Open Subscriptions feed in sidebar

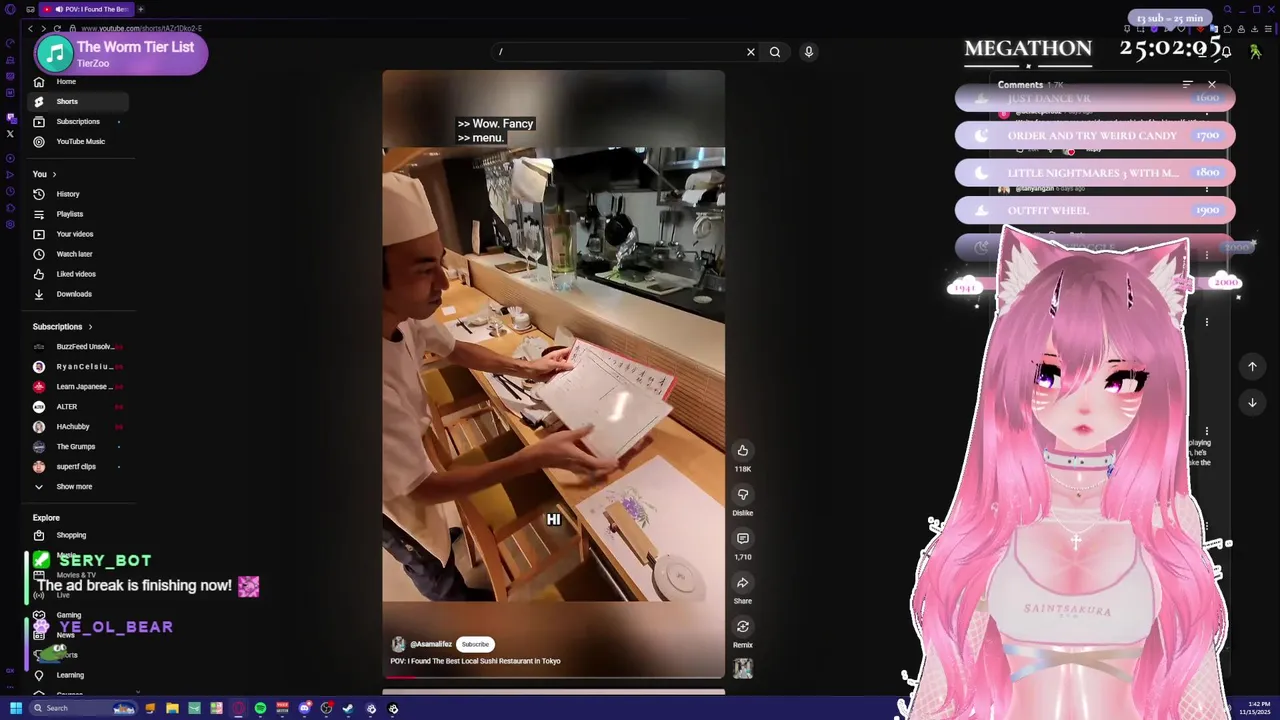[78, 121]
